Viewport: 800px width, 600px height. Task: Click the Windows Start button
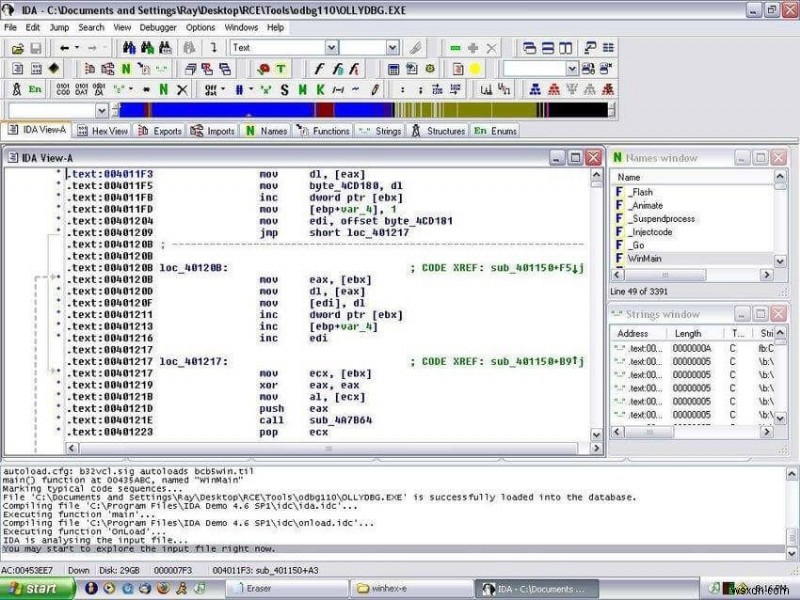click(x=35, y=588)
